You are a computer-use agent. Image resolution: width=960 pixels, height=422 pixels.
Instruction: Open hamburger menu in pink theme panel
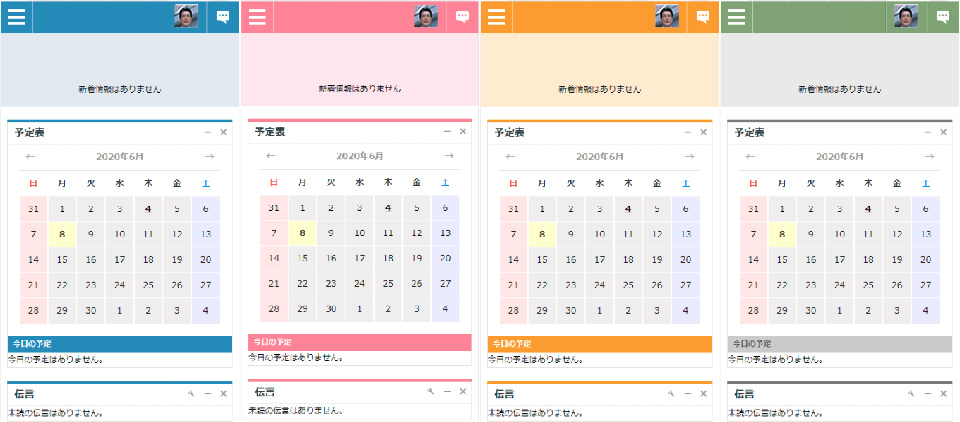[257, 17]
